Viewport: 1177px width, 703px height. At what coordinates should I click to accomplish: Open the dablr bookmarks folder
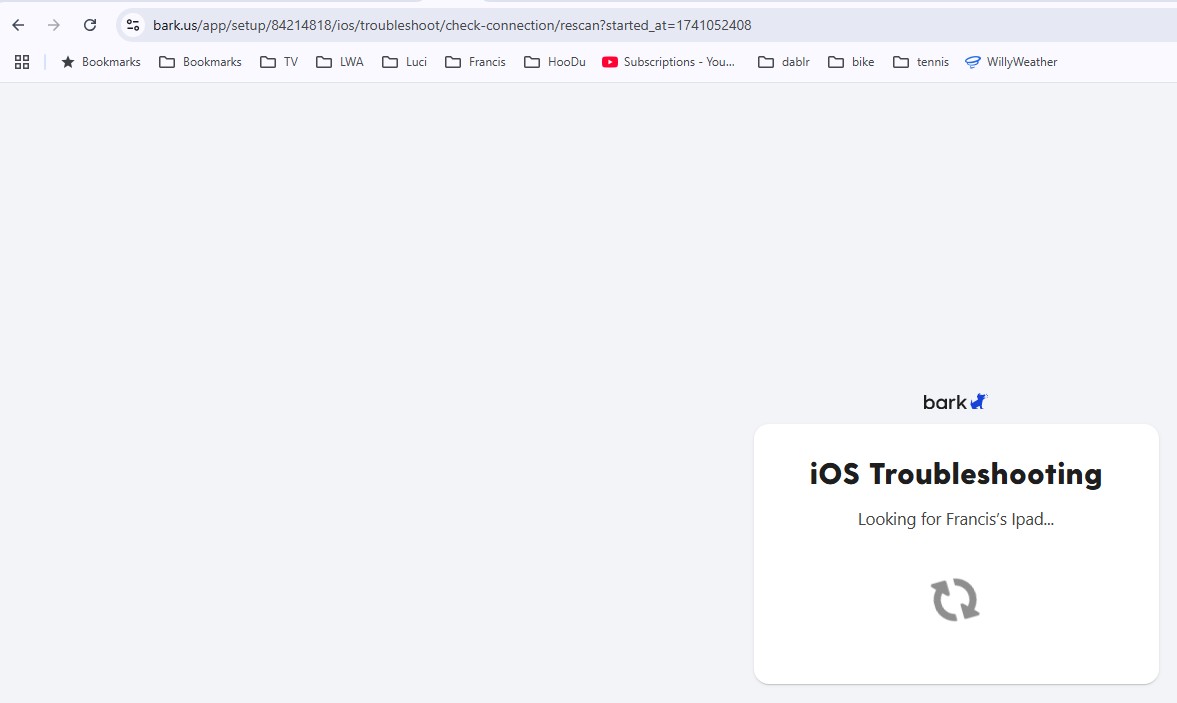pyautogui.click(x=784, y=62)
